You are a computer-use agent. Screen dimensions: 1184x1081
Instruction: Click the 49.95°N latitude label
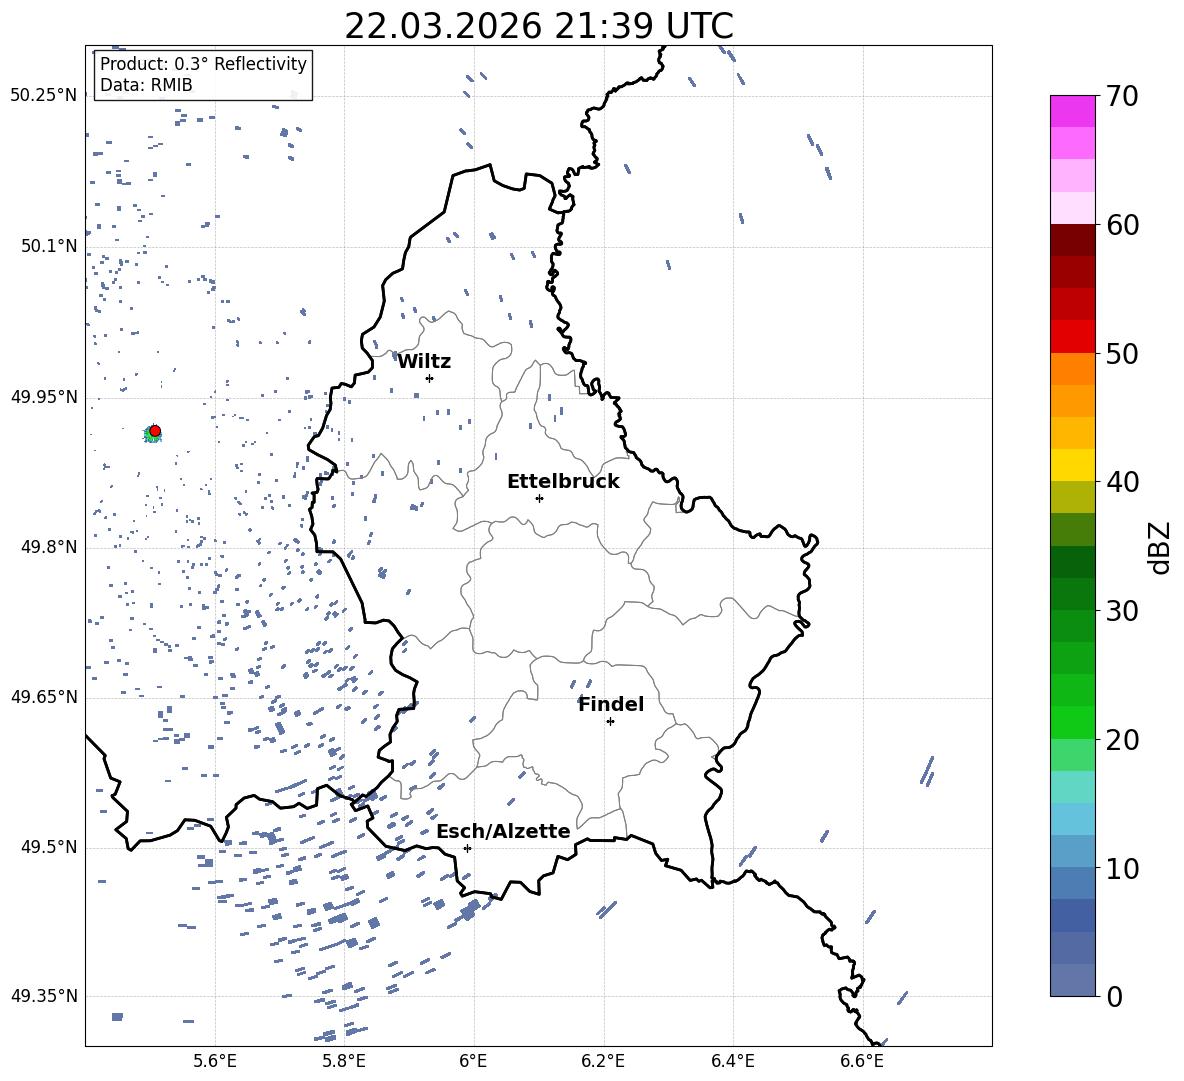[x=44, y=397]
